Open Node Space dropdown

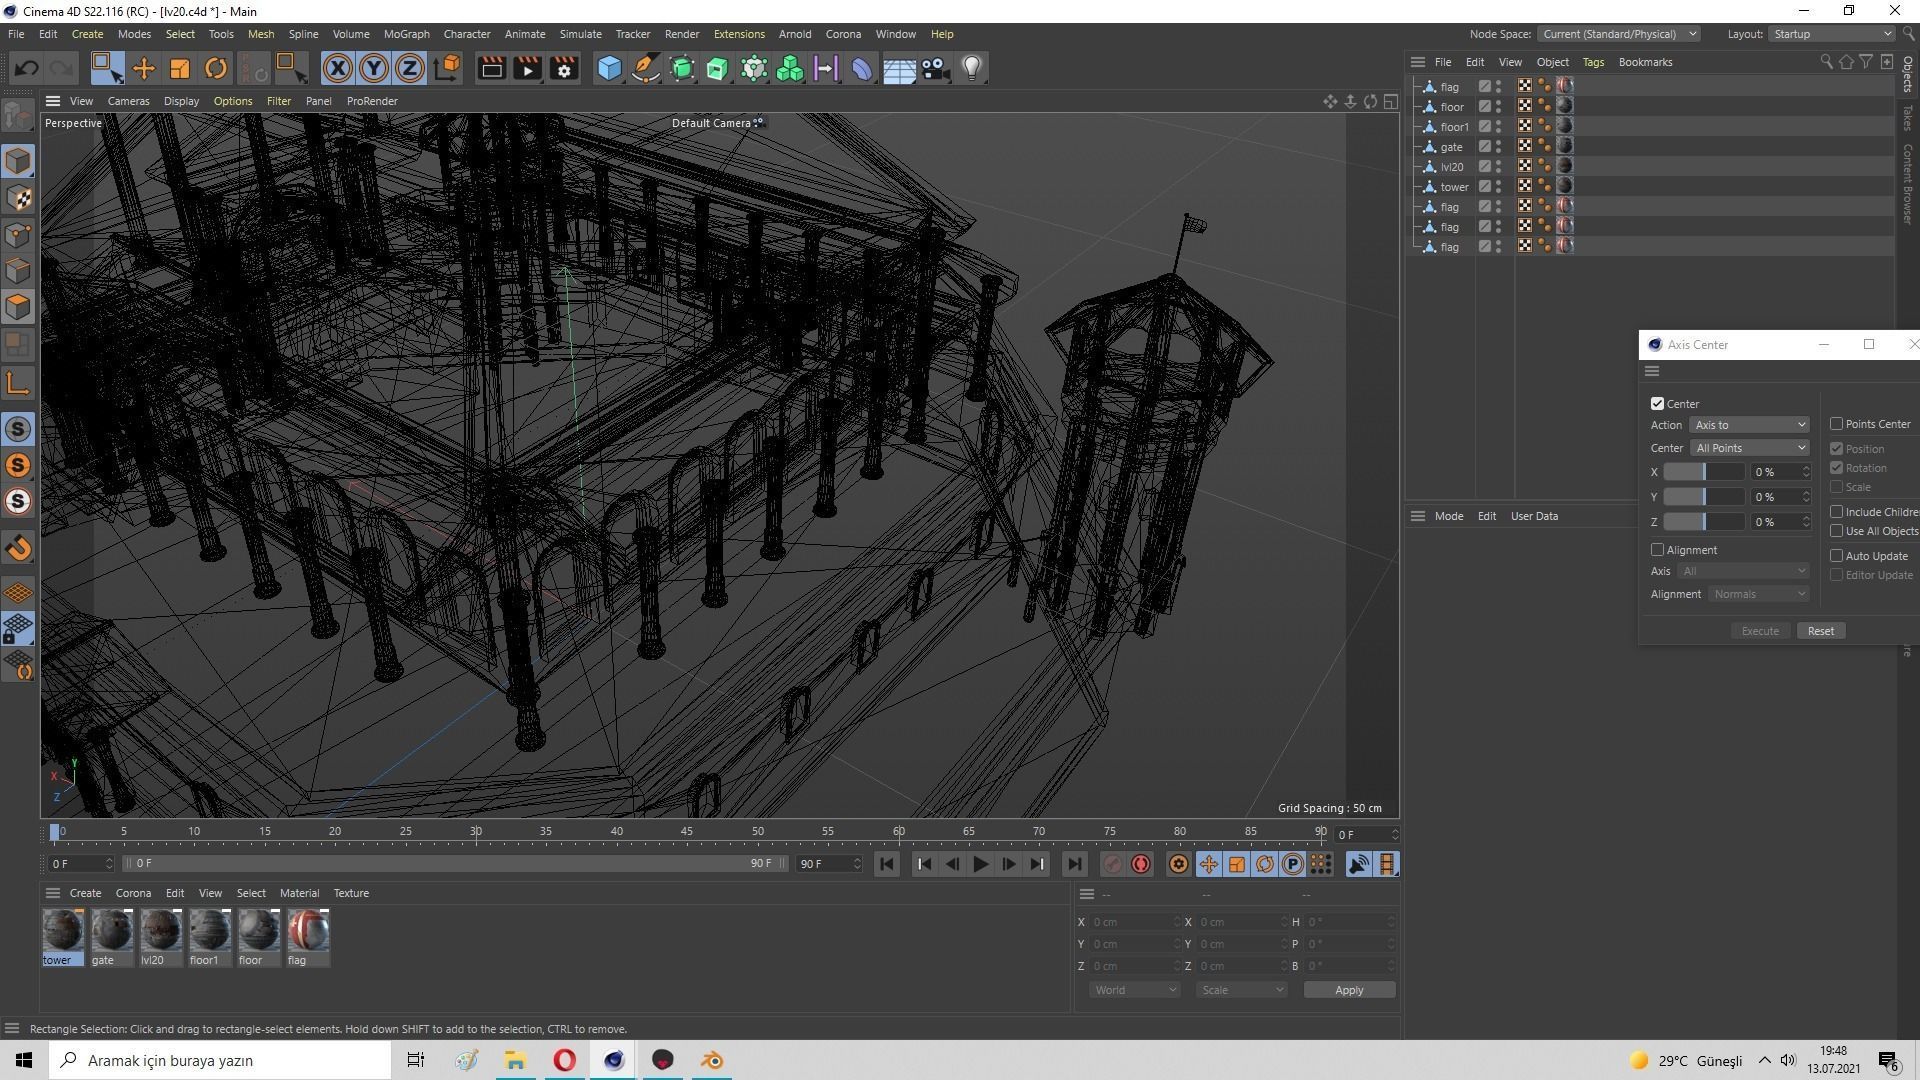click(x=1618, y=34)
